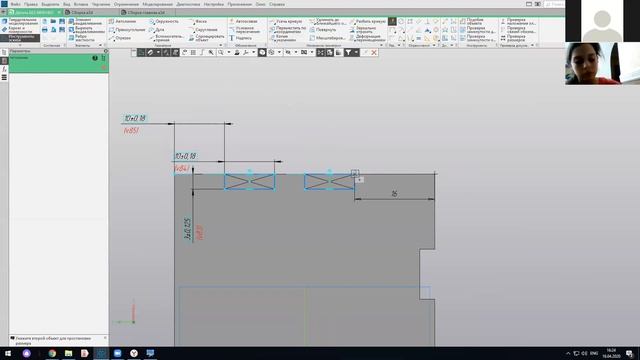Open Yandex browser from the taskbar
Screen dimensions: 640x360
pyautogui.click(x=134, y=353)
